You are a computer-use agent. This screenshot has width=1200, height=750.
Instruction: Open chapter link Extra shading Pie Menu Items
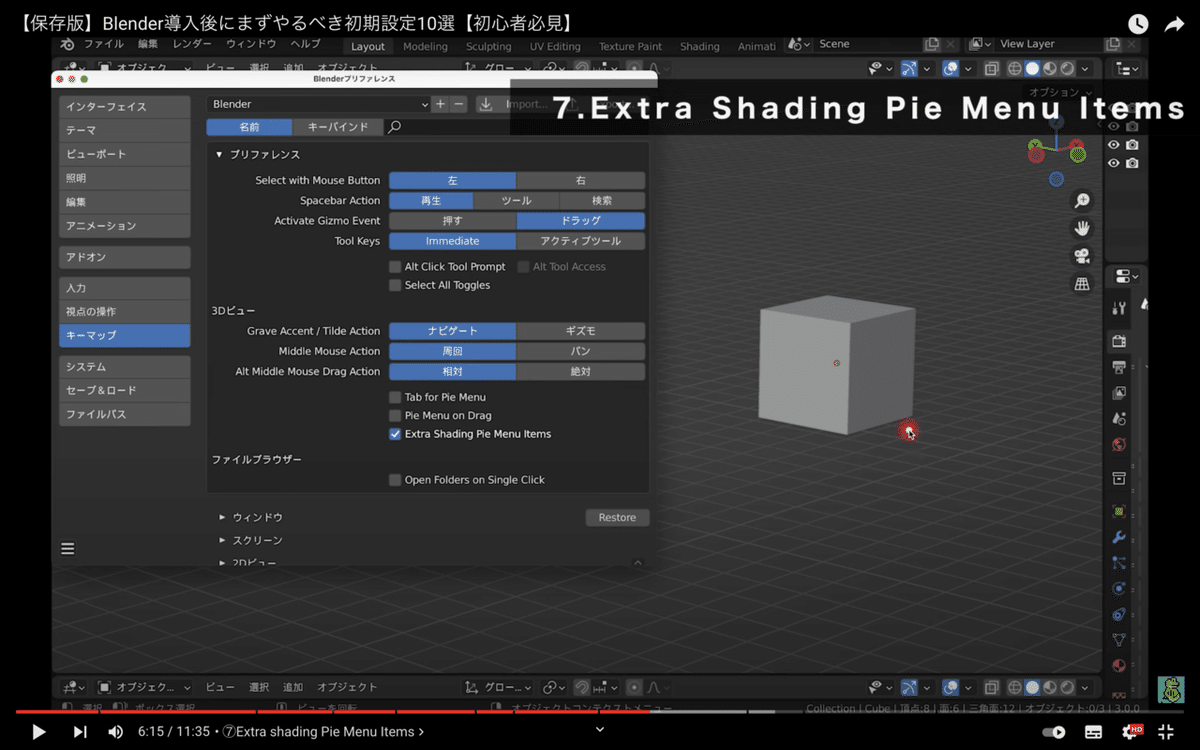(x=322, y=732)
